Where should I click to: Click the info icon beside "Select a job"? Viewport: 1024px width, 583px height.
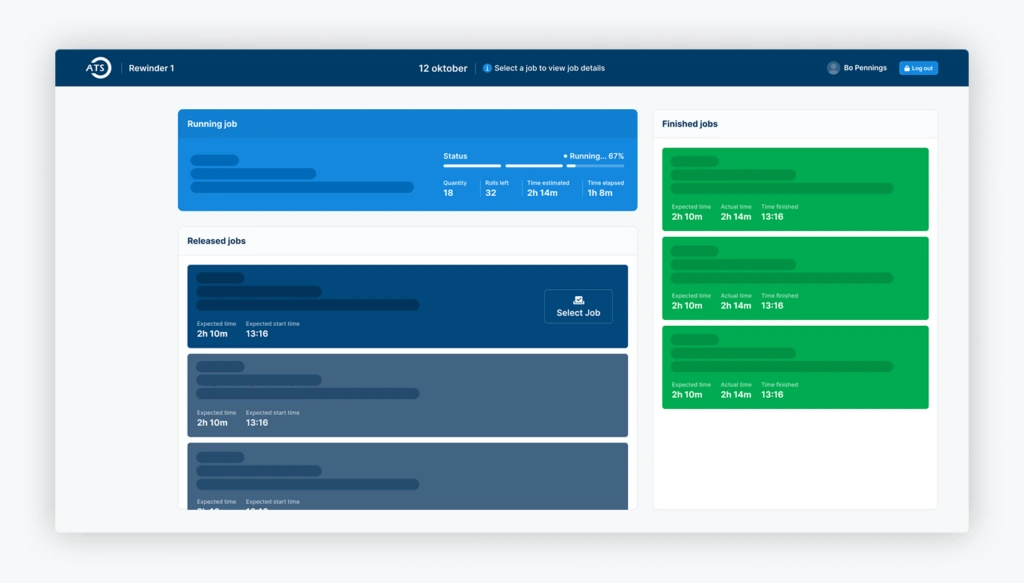(487, 68)
